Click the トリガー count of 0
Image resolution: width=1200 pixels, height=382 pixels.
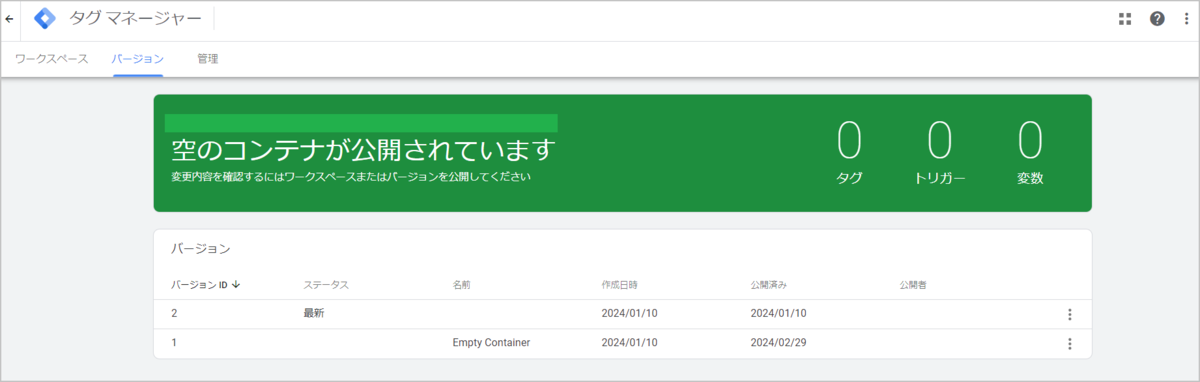[x=940, y=141]
